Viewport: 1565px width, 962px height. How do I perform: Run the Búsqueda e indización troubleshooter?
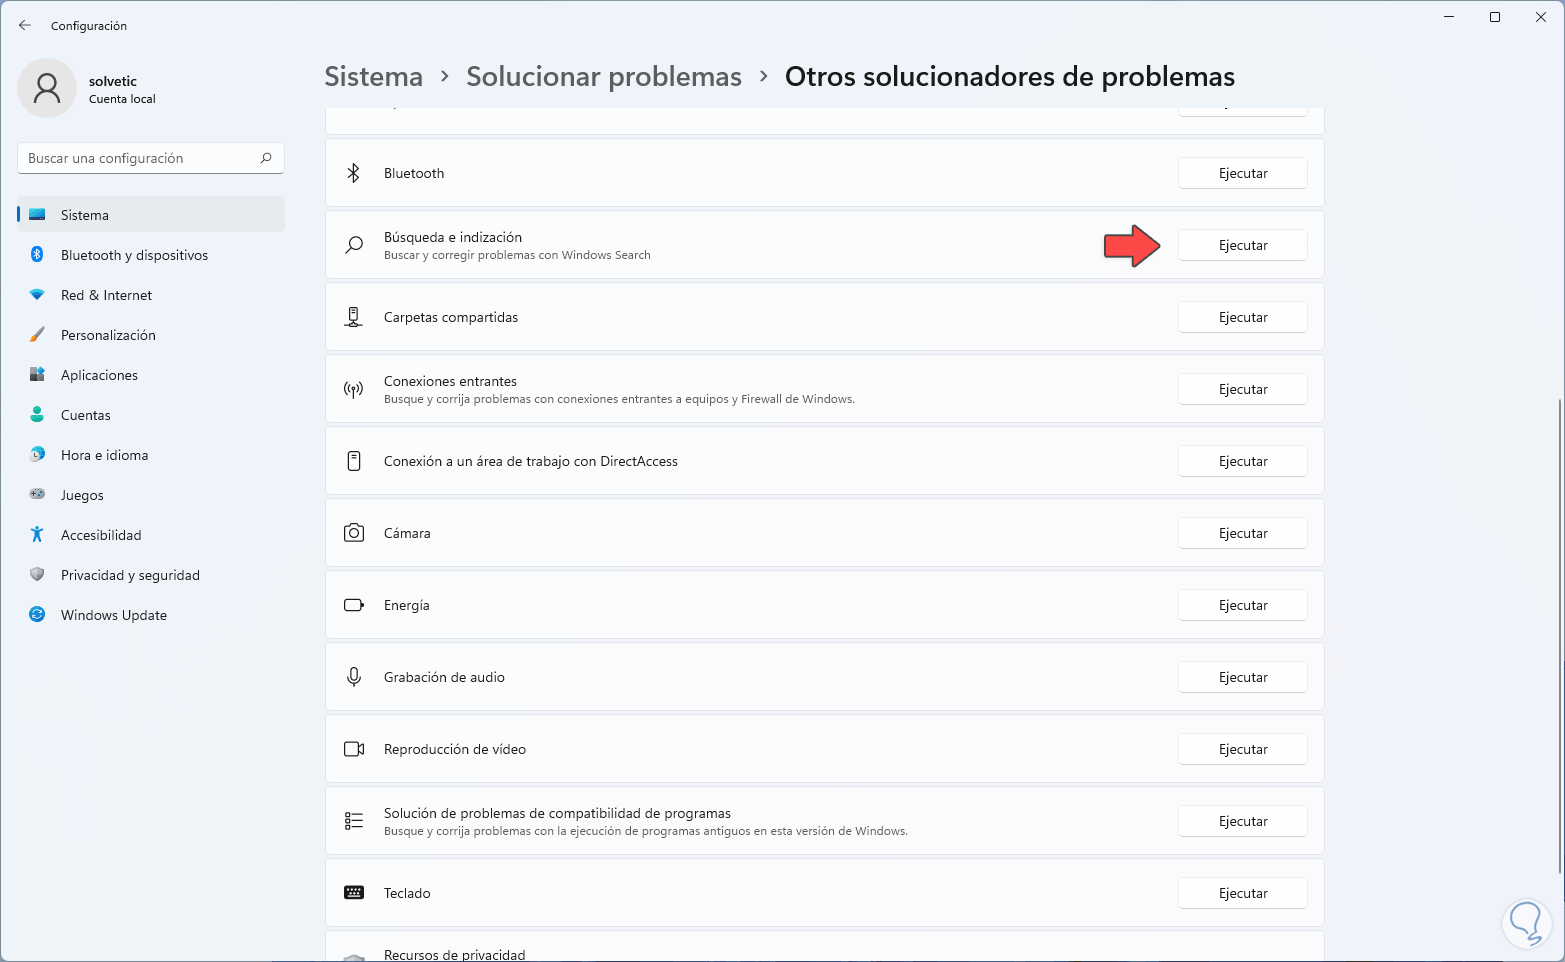[x=1242, y=245]
